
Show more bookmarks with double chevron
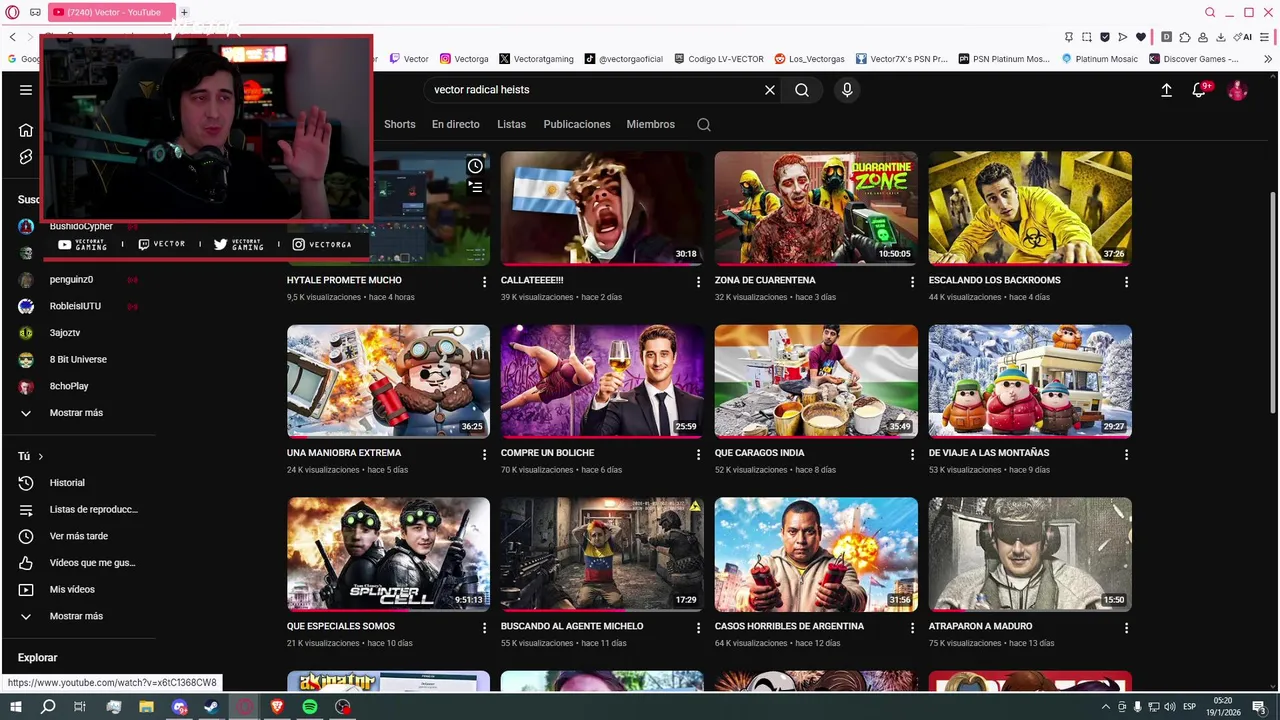[x=1268, y=59]
